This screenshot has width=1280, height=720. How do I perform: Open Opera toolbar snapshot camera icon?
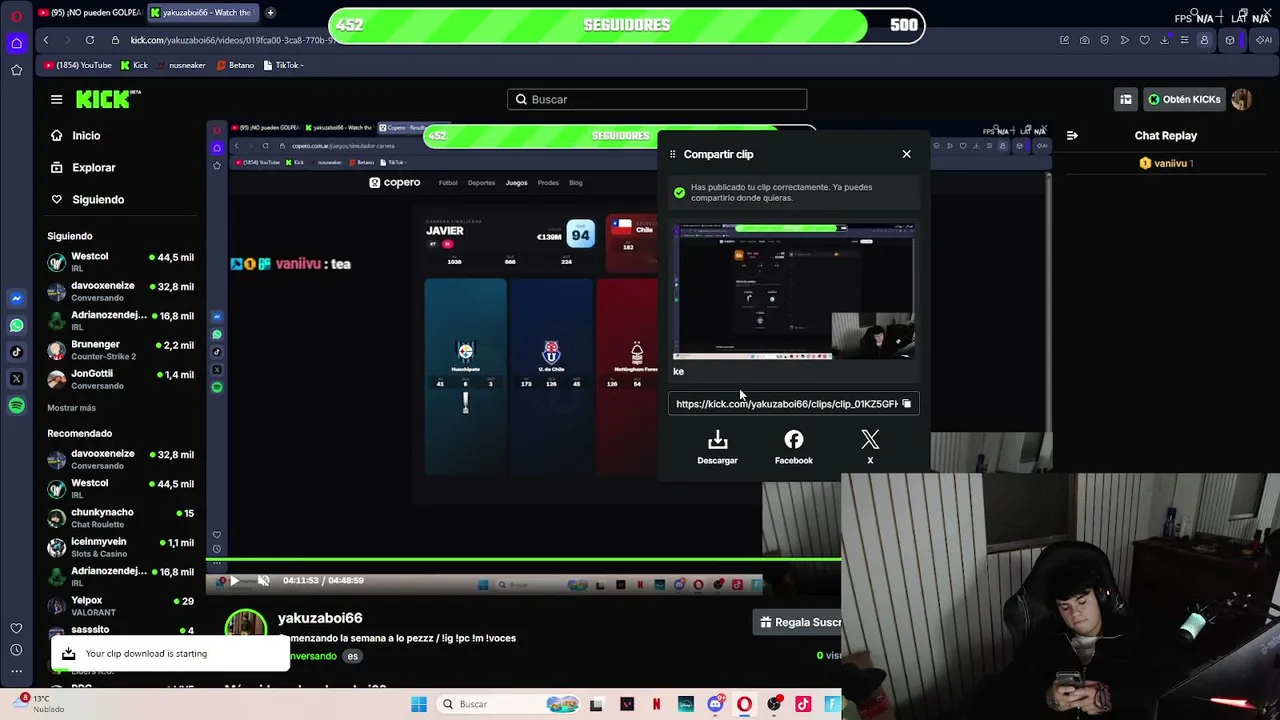tap(1085, 40)
